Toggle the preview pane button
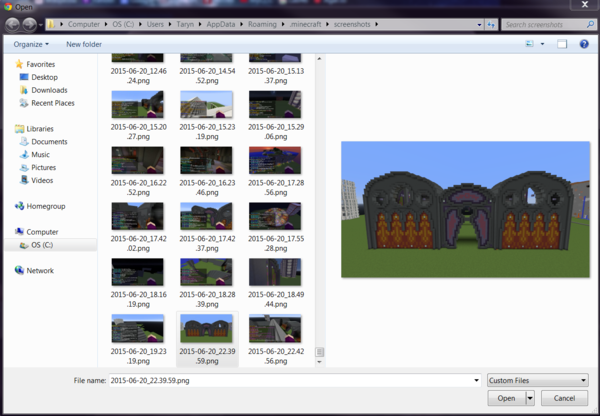The width and height of the screenshot is (600, 416). (562, 44)
